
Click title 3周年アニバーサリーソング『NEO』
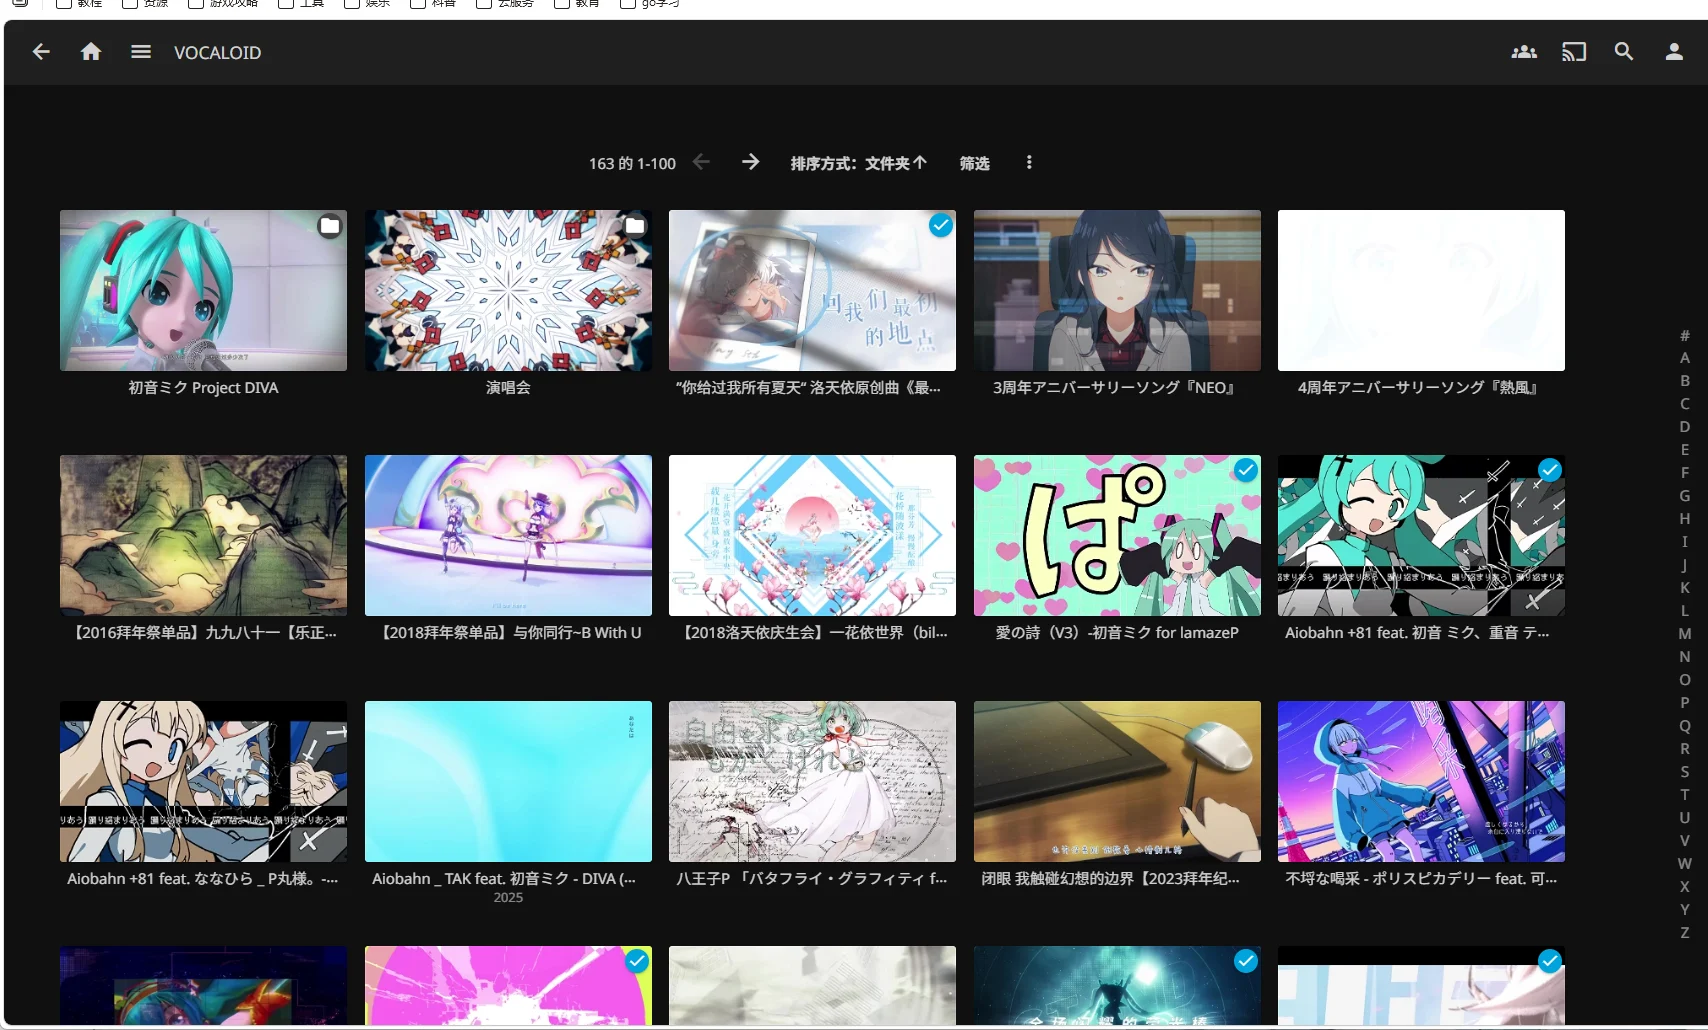[1114, 388]
